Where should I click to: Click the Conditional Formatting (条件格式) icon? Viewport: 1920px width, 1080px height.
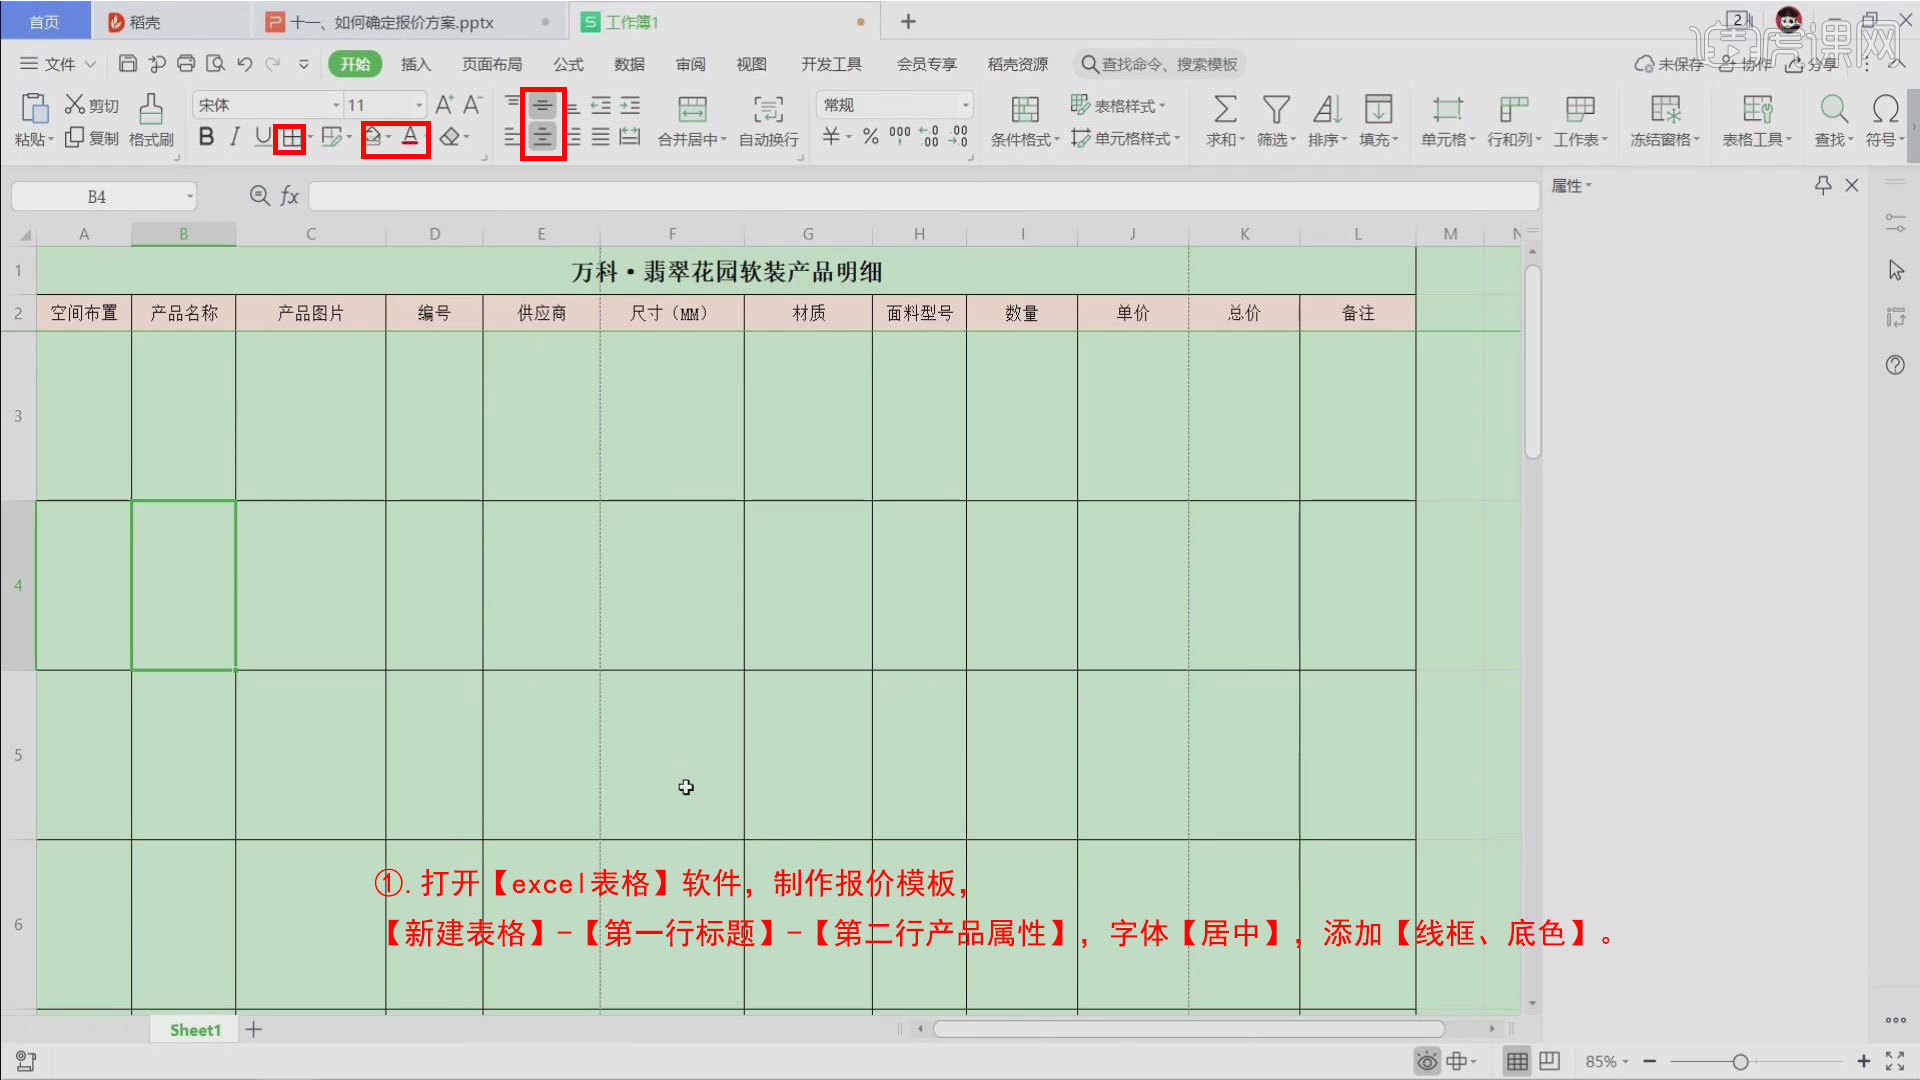coord(1025,108)
